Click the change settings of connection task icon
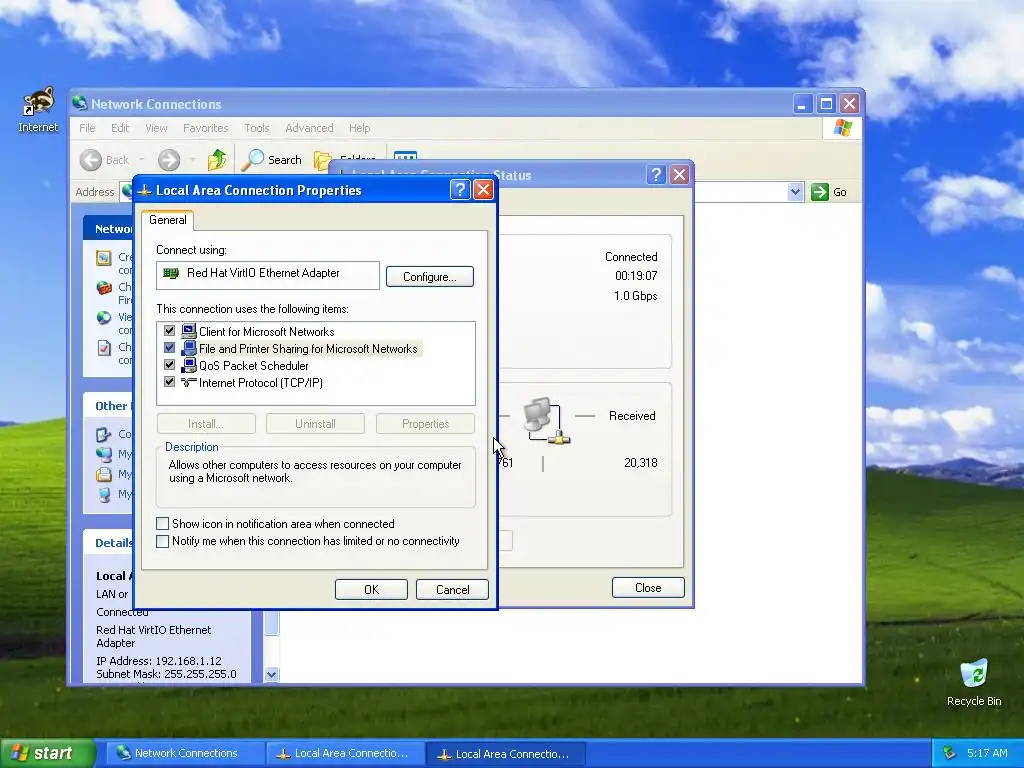1024x768 pixels. click(103, 347)
